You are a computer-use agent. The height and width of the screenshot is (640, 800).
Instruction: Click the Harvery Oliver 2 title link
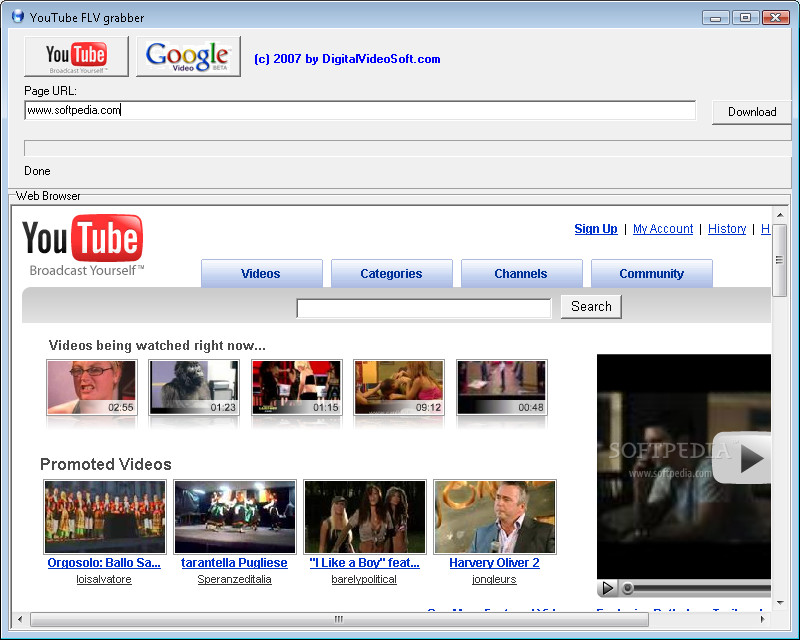494,562
